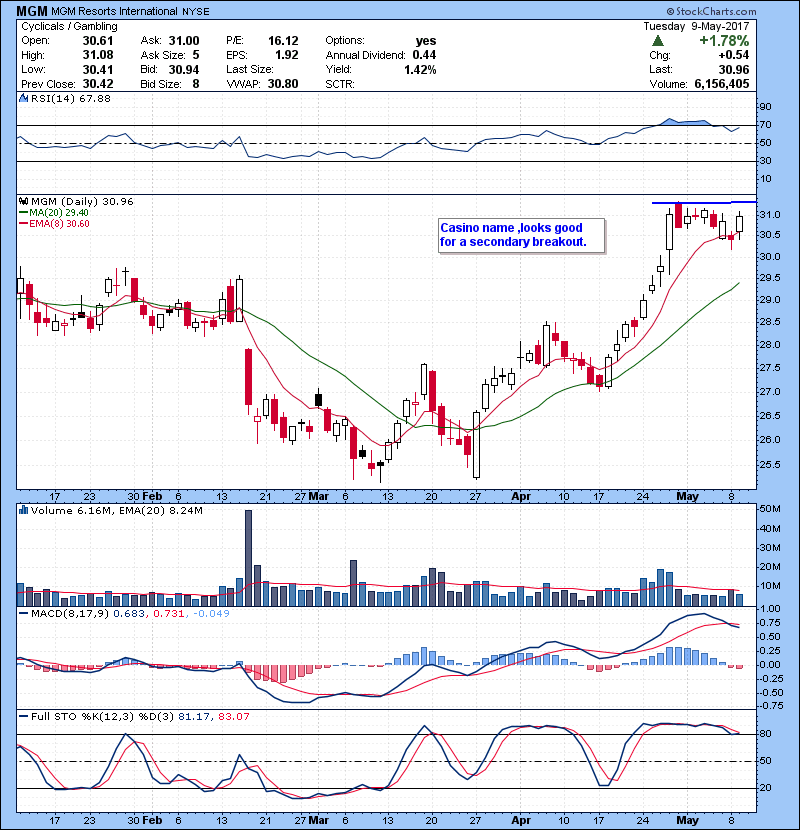Click the Open value 30.61

98,41
